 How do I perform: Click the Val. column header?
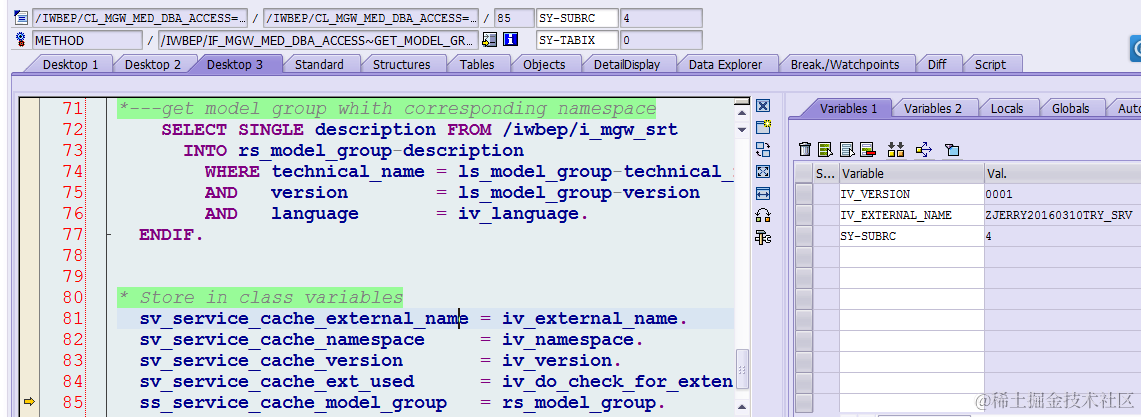pos(1062,173)
